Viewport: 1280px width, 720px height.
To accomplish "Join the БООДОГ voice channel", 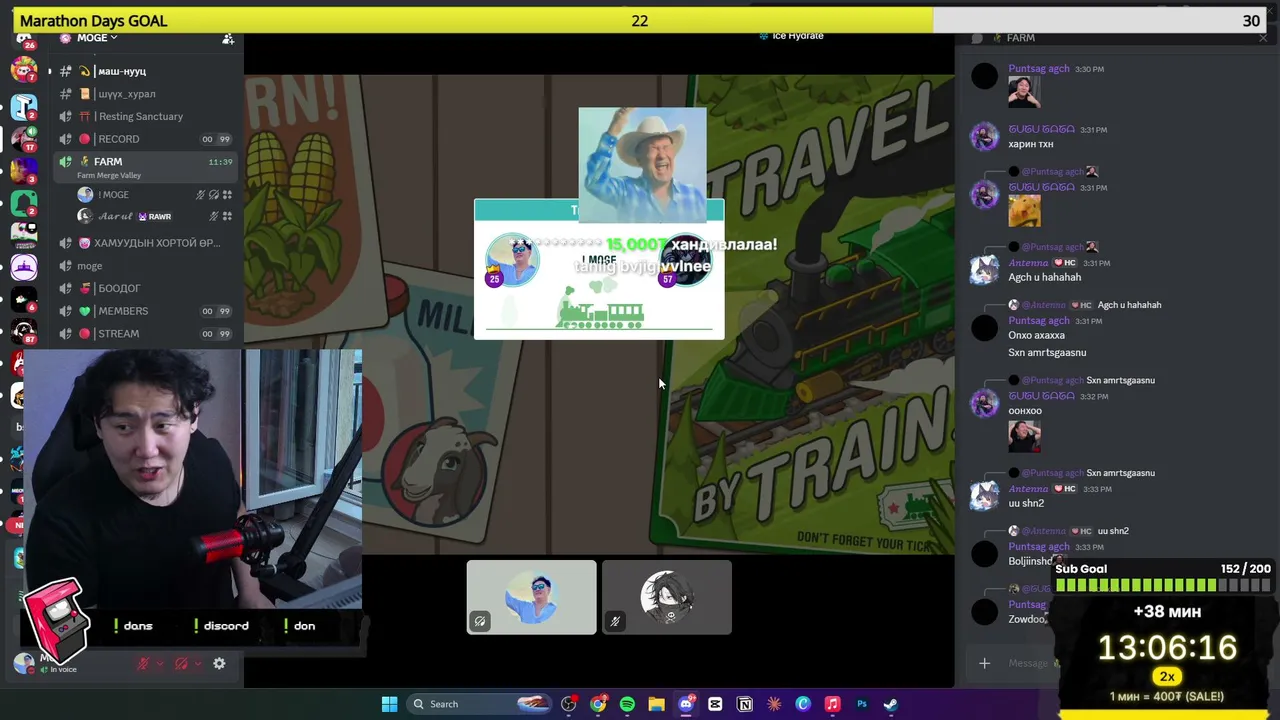I will pos(145,288).
